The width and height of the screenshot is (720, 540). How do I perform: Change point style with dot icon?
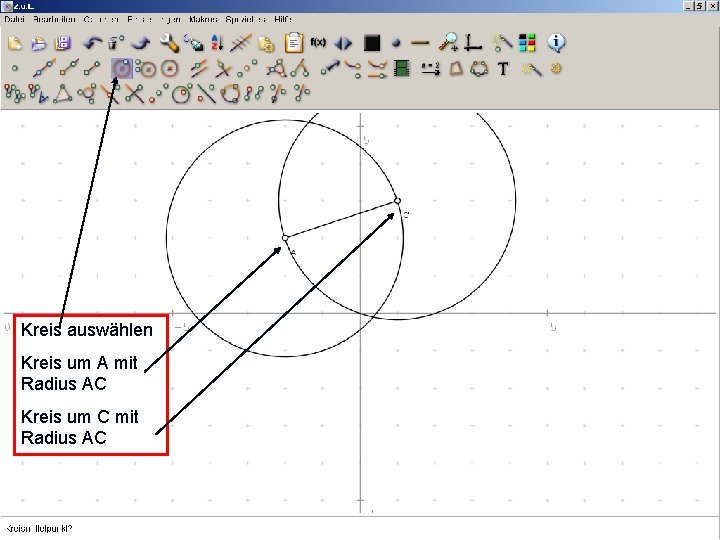coord(397,44)
